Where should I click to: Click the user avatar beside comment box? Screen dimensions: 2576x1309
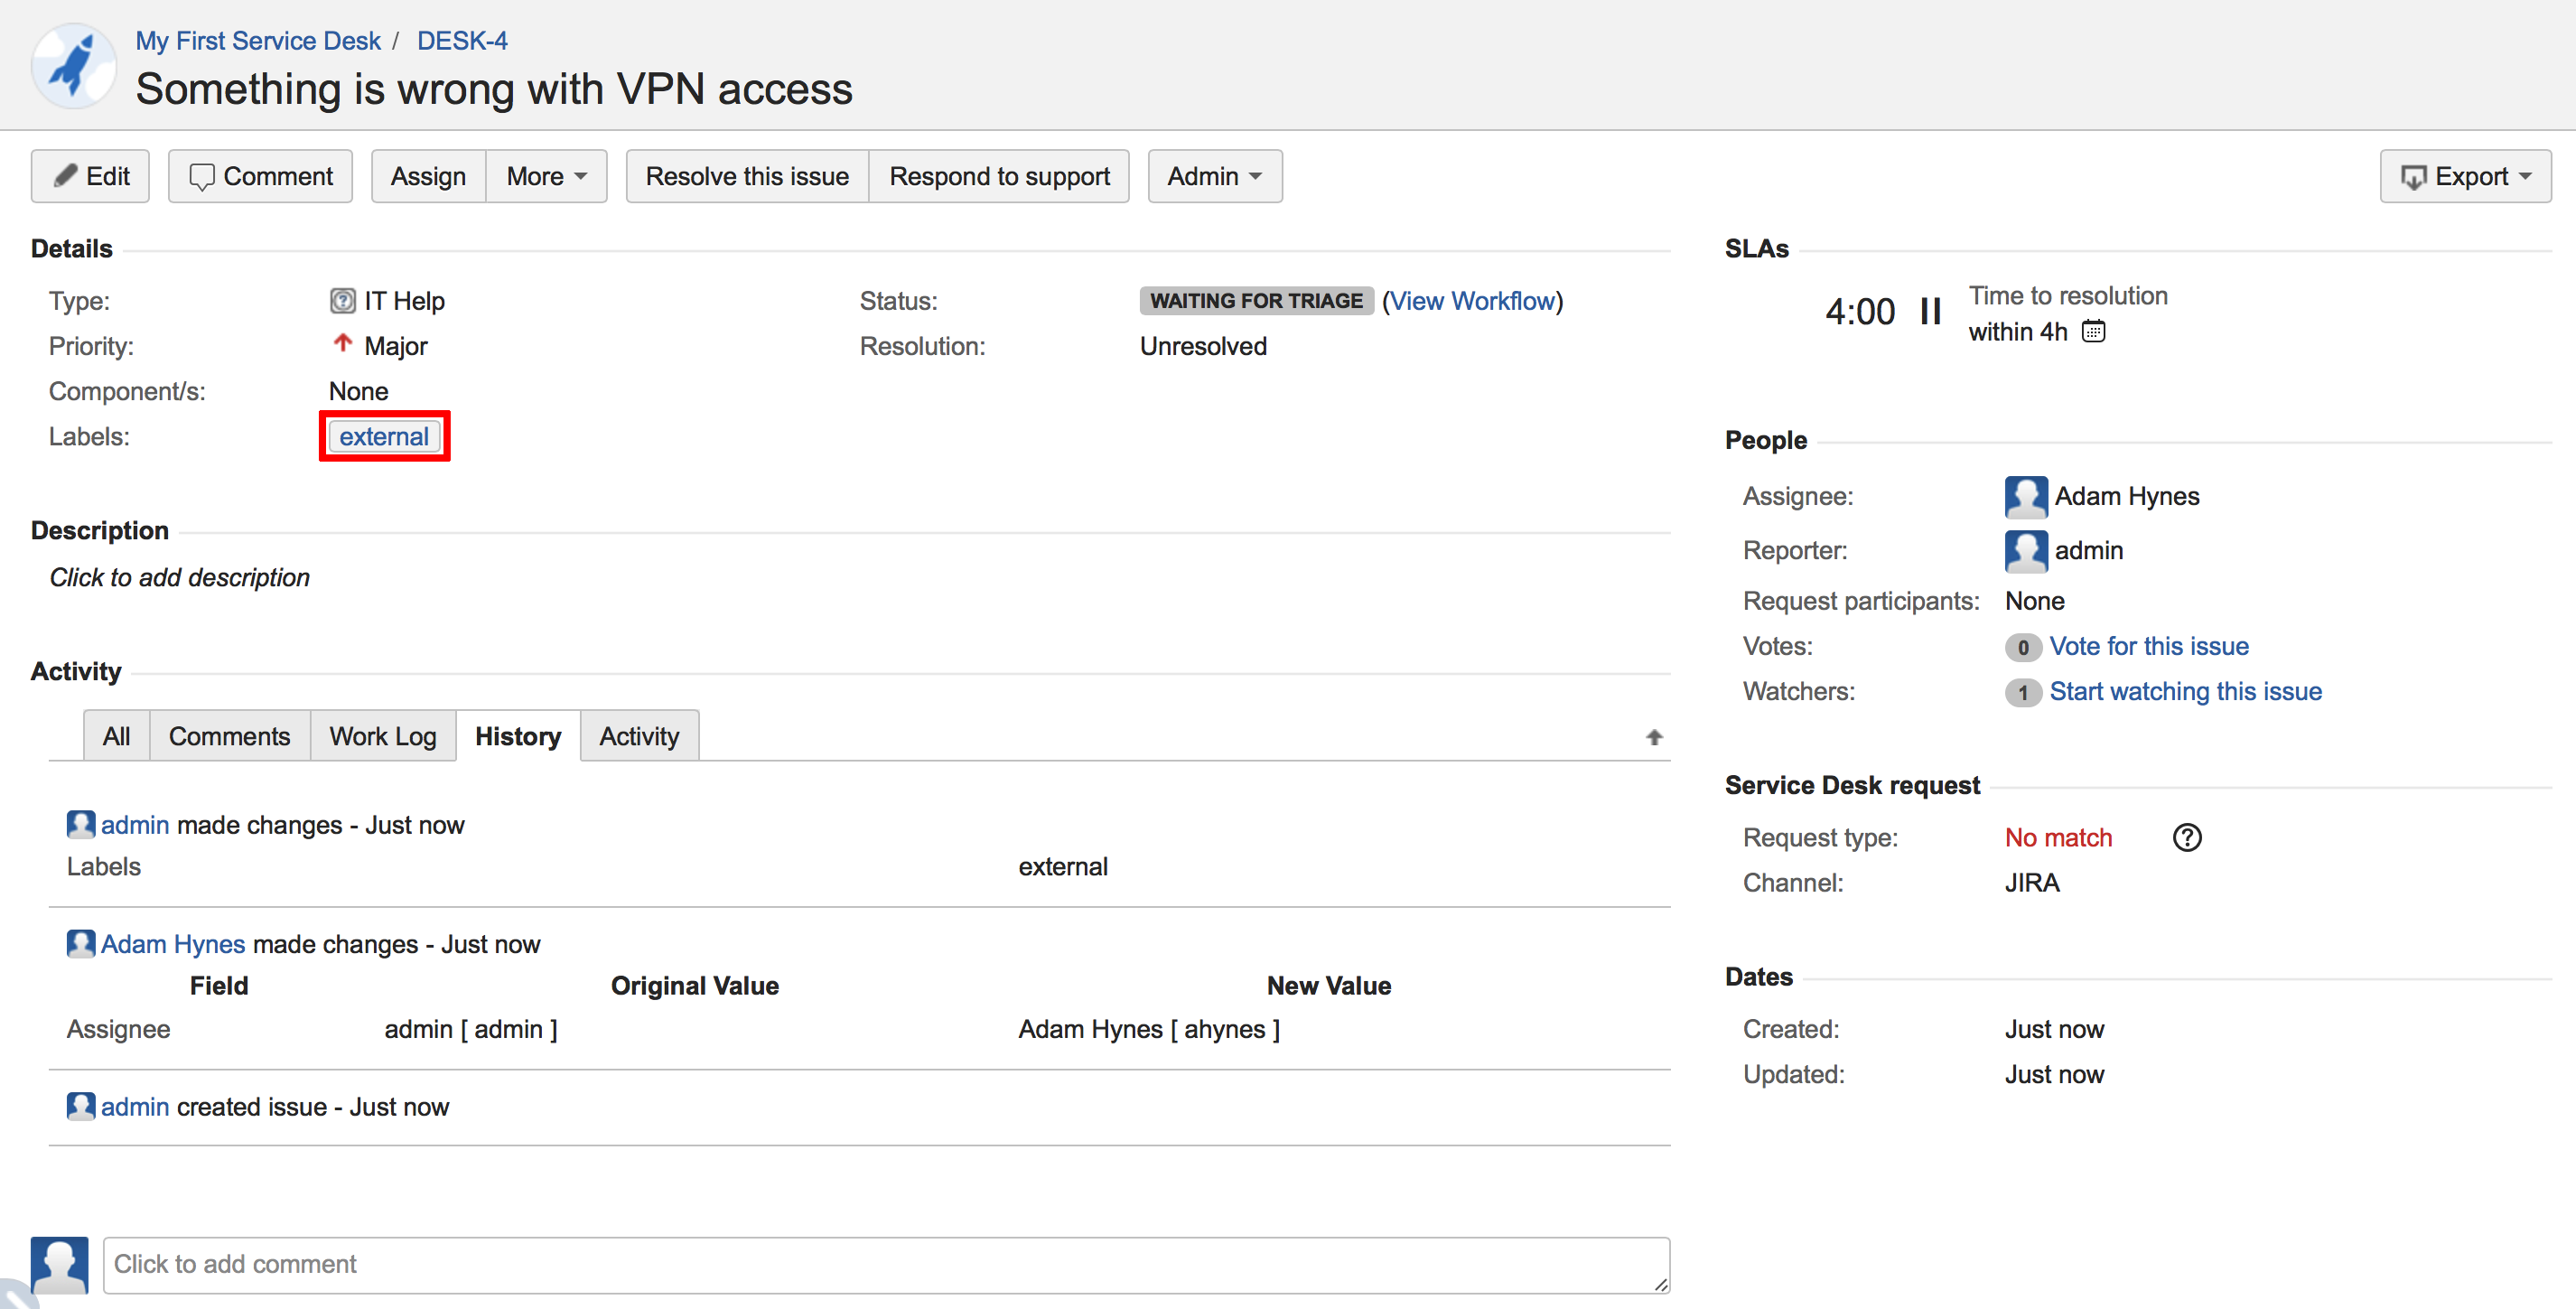(x=60, y=1265)
